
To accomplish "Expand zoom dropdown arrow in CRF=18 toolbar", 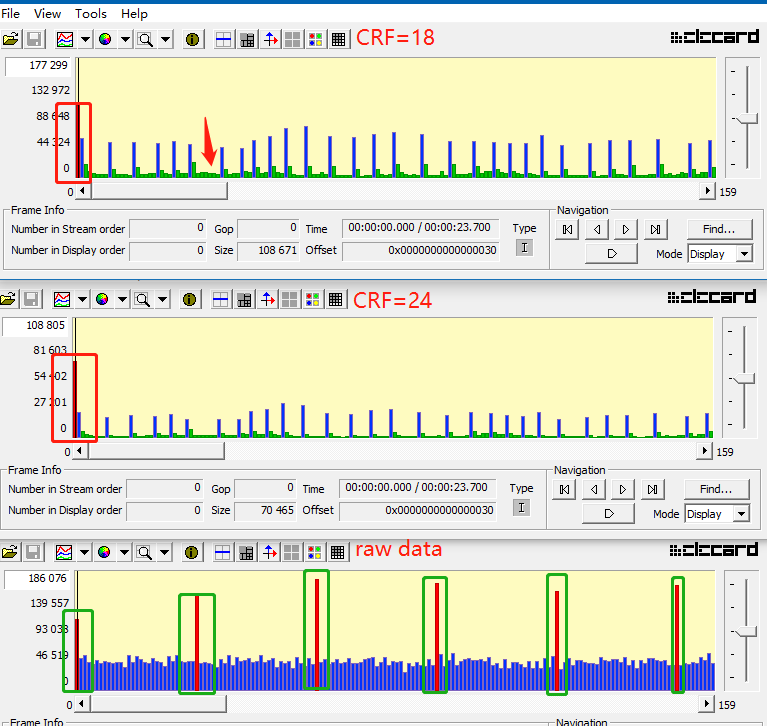I will coord(166,39).
